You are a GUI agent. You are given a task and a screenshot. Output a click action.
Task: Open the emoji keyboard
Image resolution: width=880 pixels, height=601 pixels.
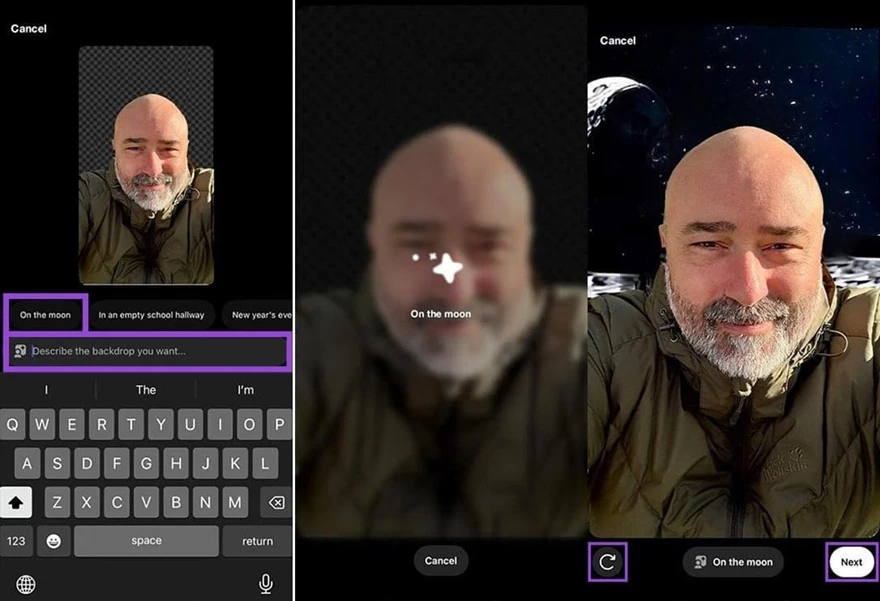click(52, 541)
